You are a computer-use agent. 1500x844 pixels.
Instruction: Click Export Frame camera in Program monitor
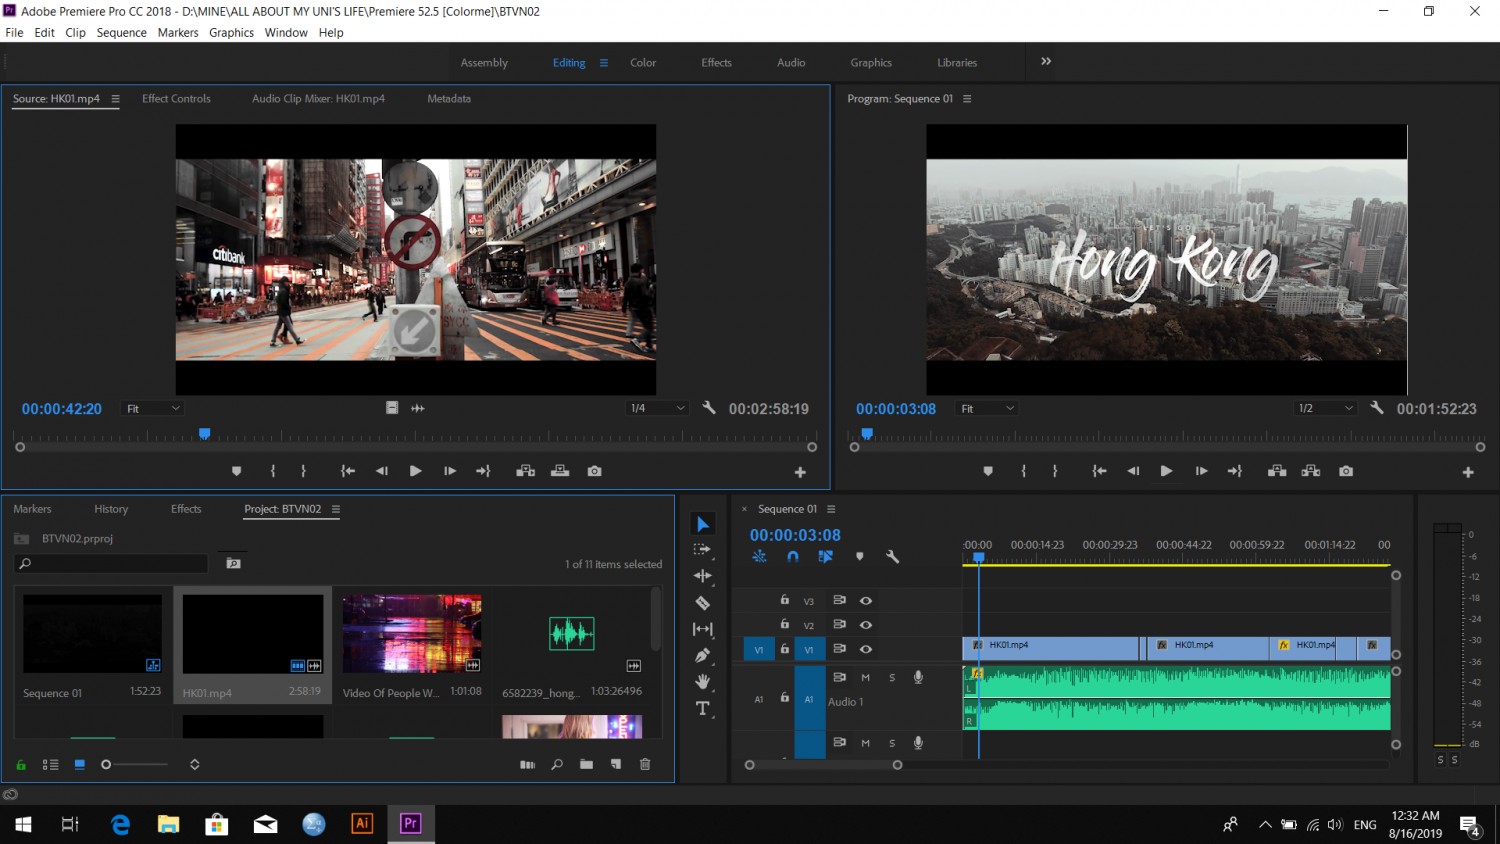1346,471
